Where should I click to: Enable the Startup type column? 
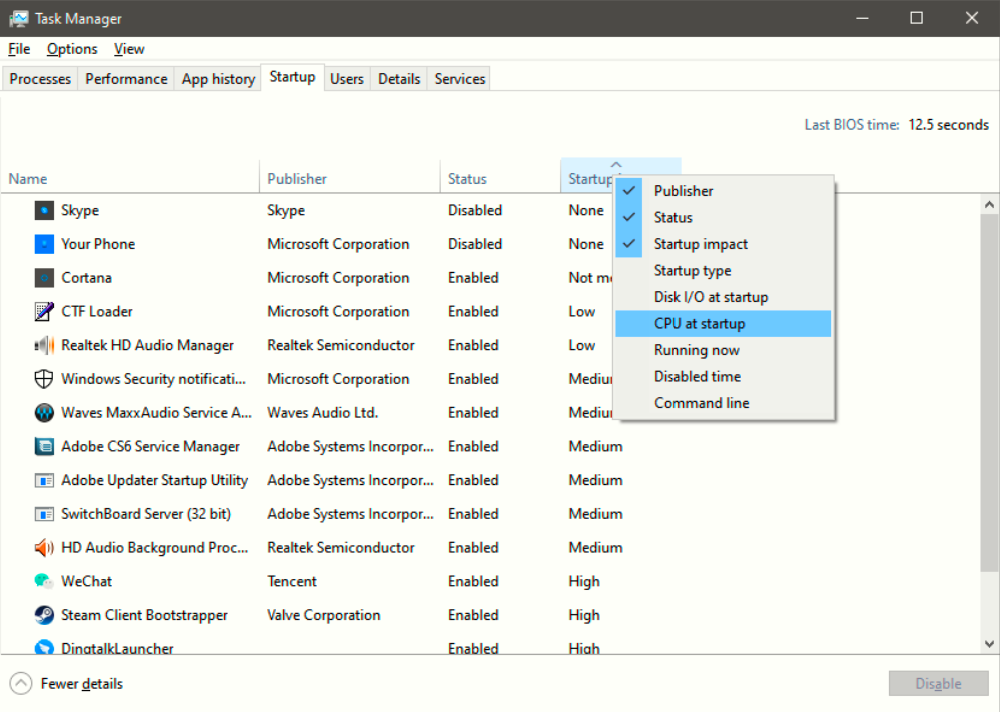[723, 271]
